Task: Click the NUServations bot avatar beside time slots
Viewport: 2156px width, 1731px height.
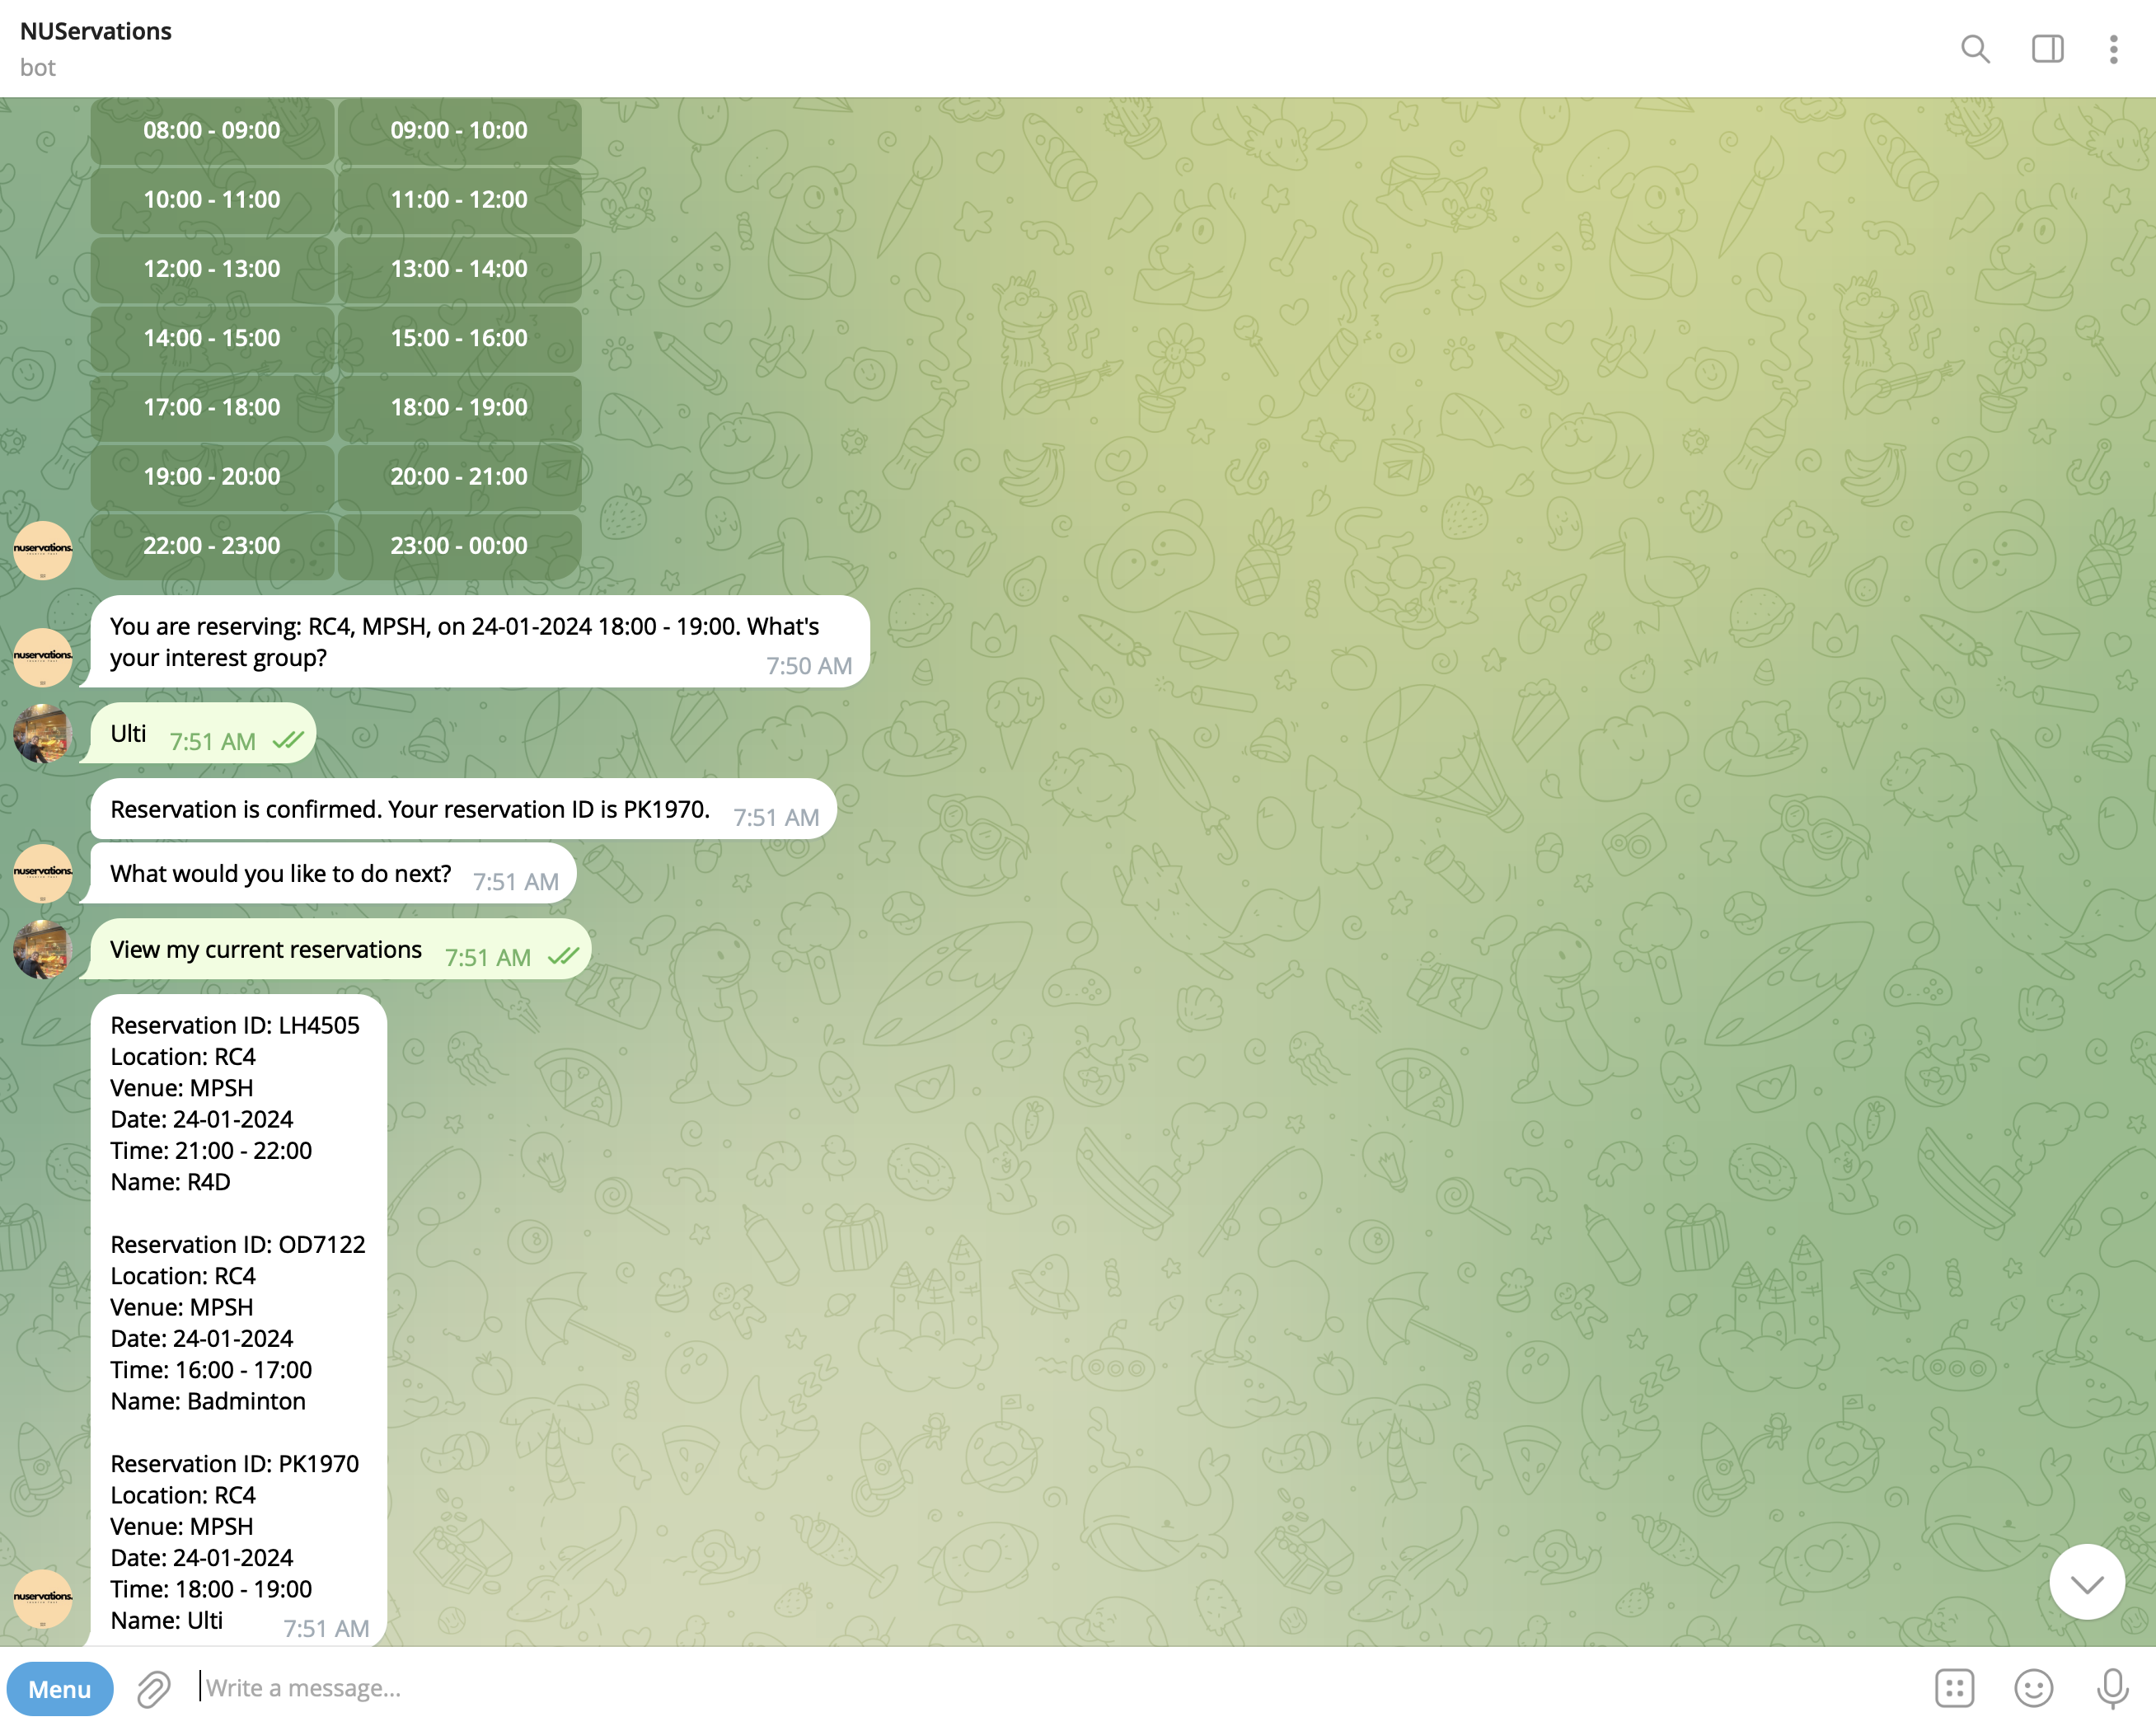Action: [x=43, y=549]
